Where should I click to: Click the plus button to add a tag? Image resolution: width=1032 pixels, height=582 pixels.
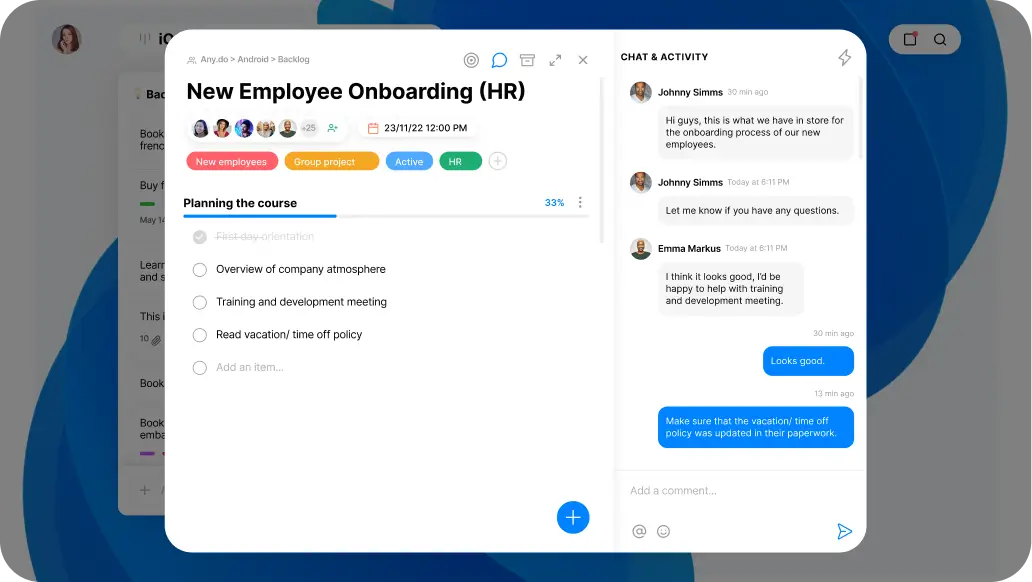pos(497,161)
